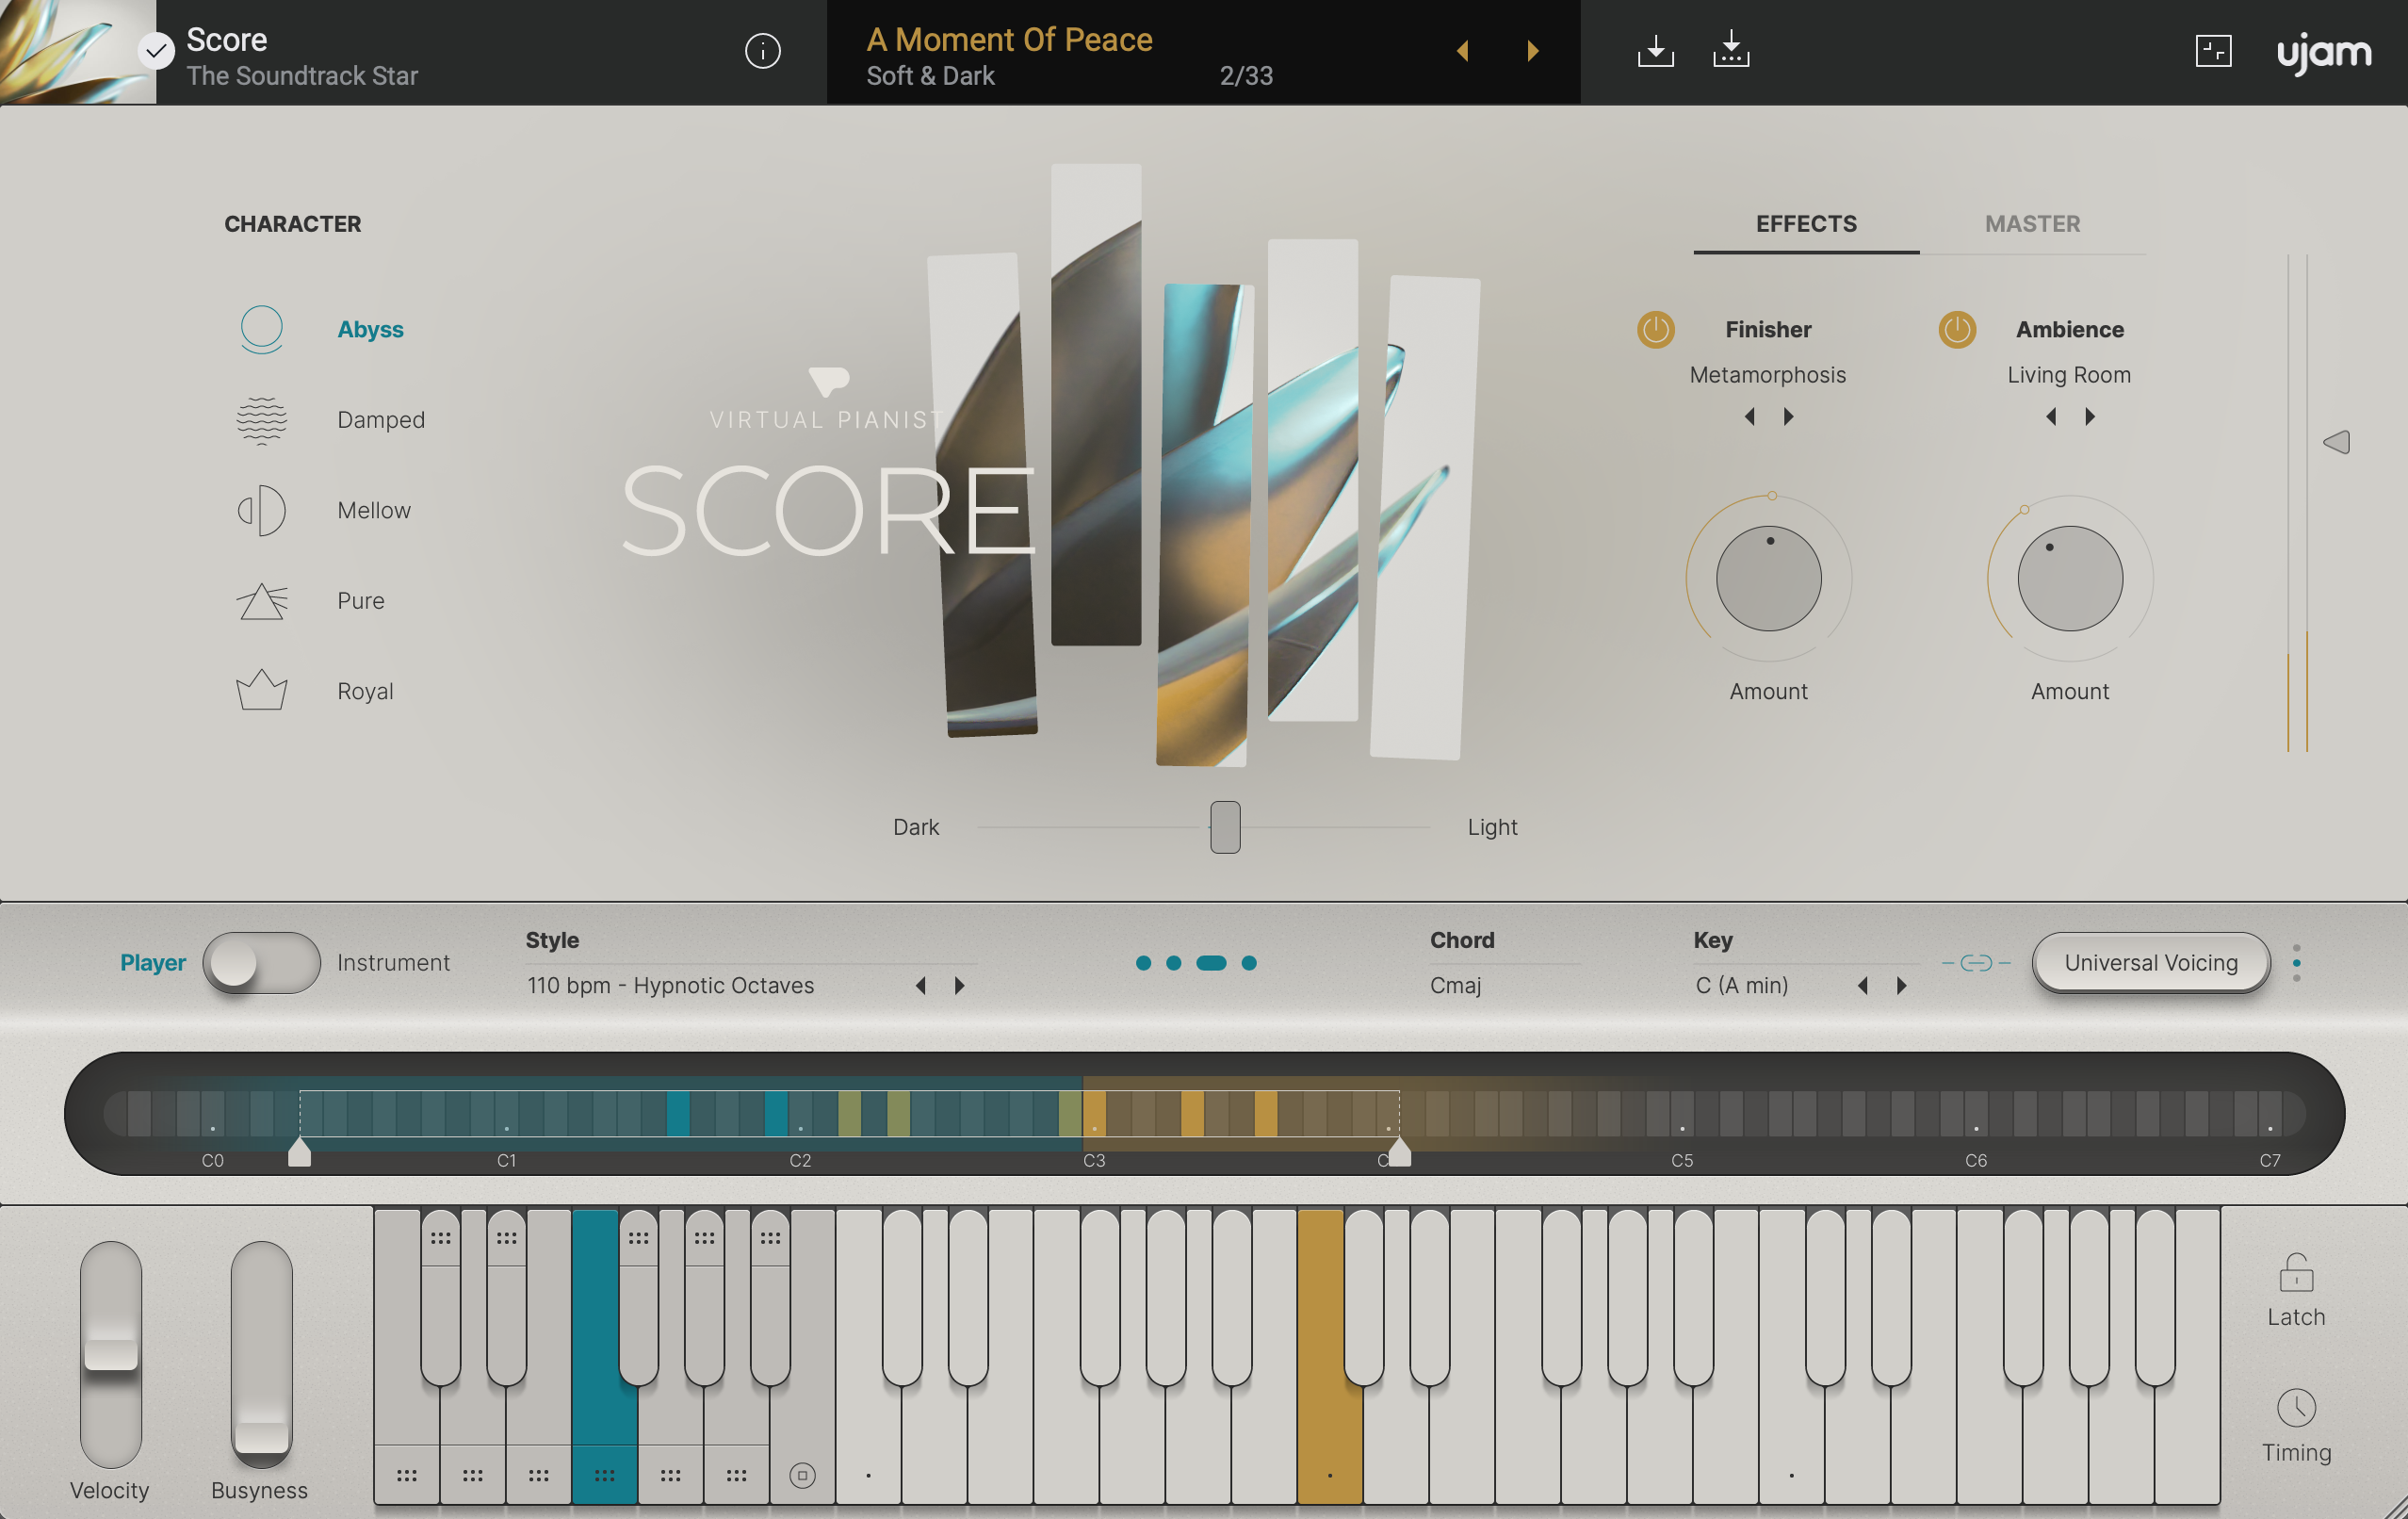
Task: Switch to the MASTER tab
Action: click(2032, 224)
